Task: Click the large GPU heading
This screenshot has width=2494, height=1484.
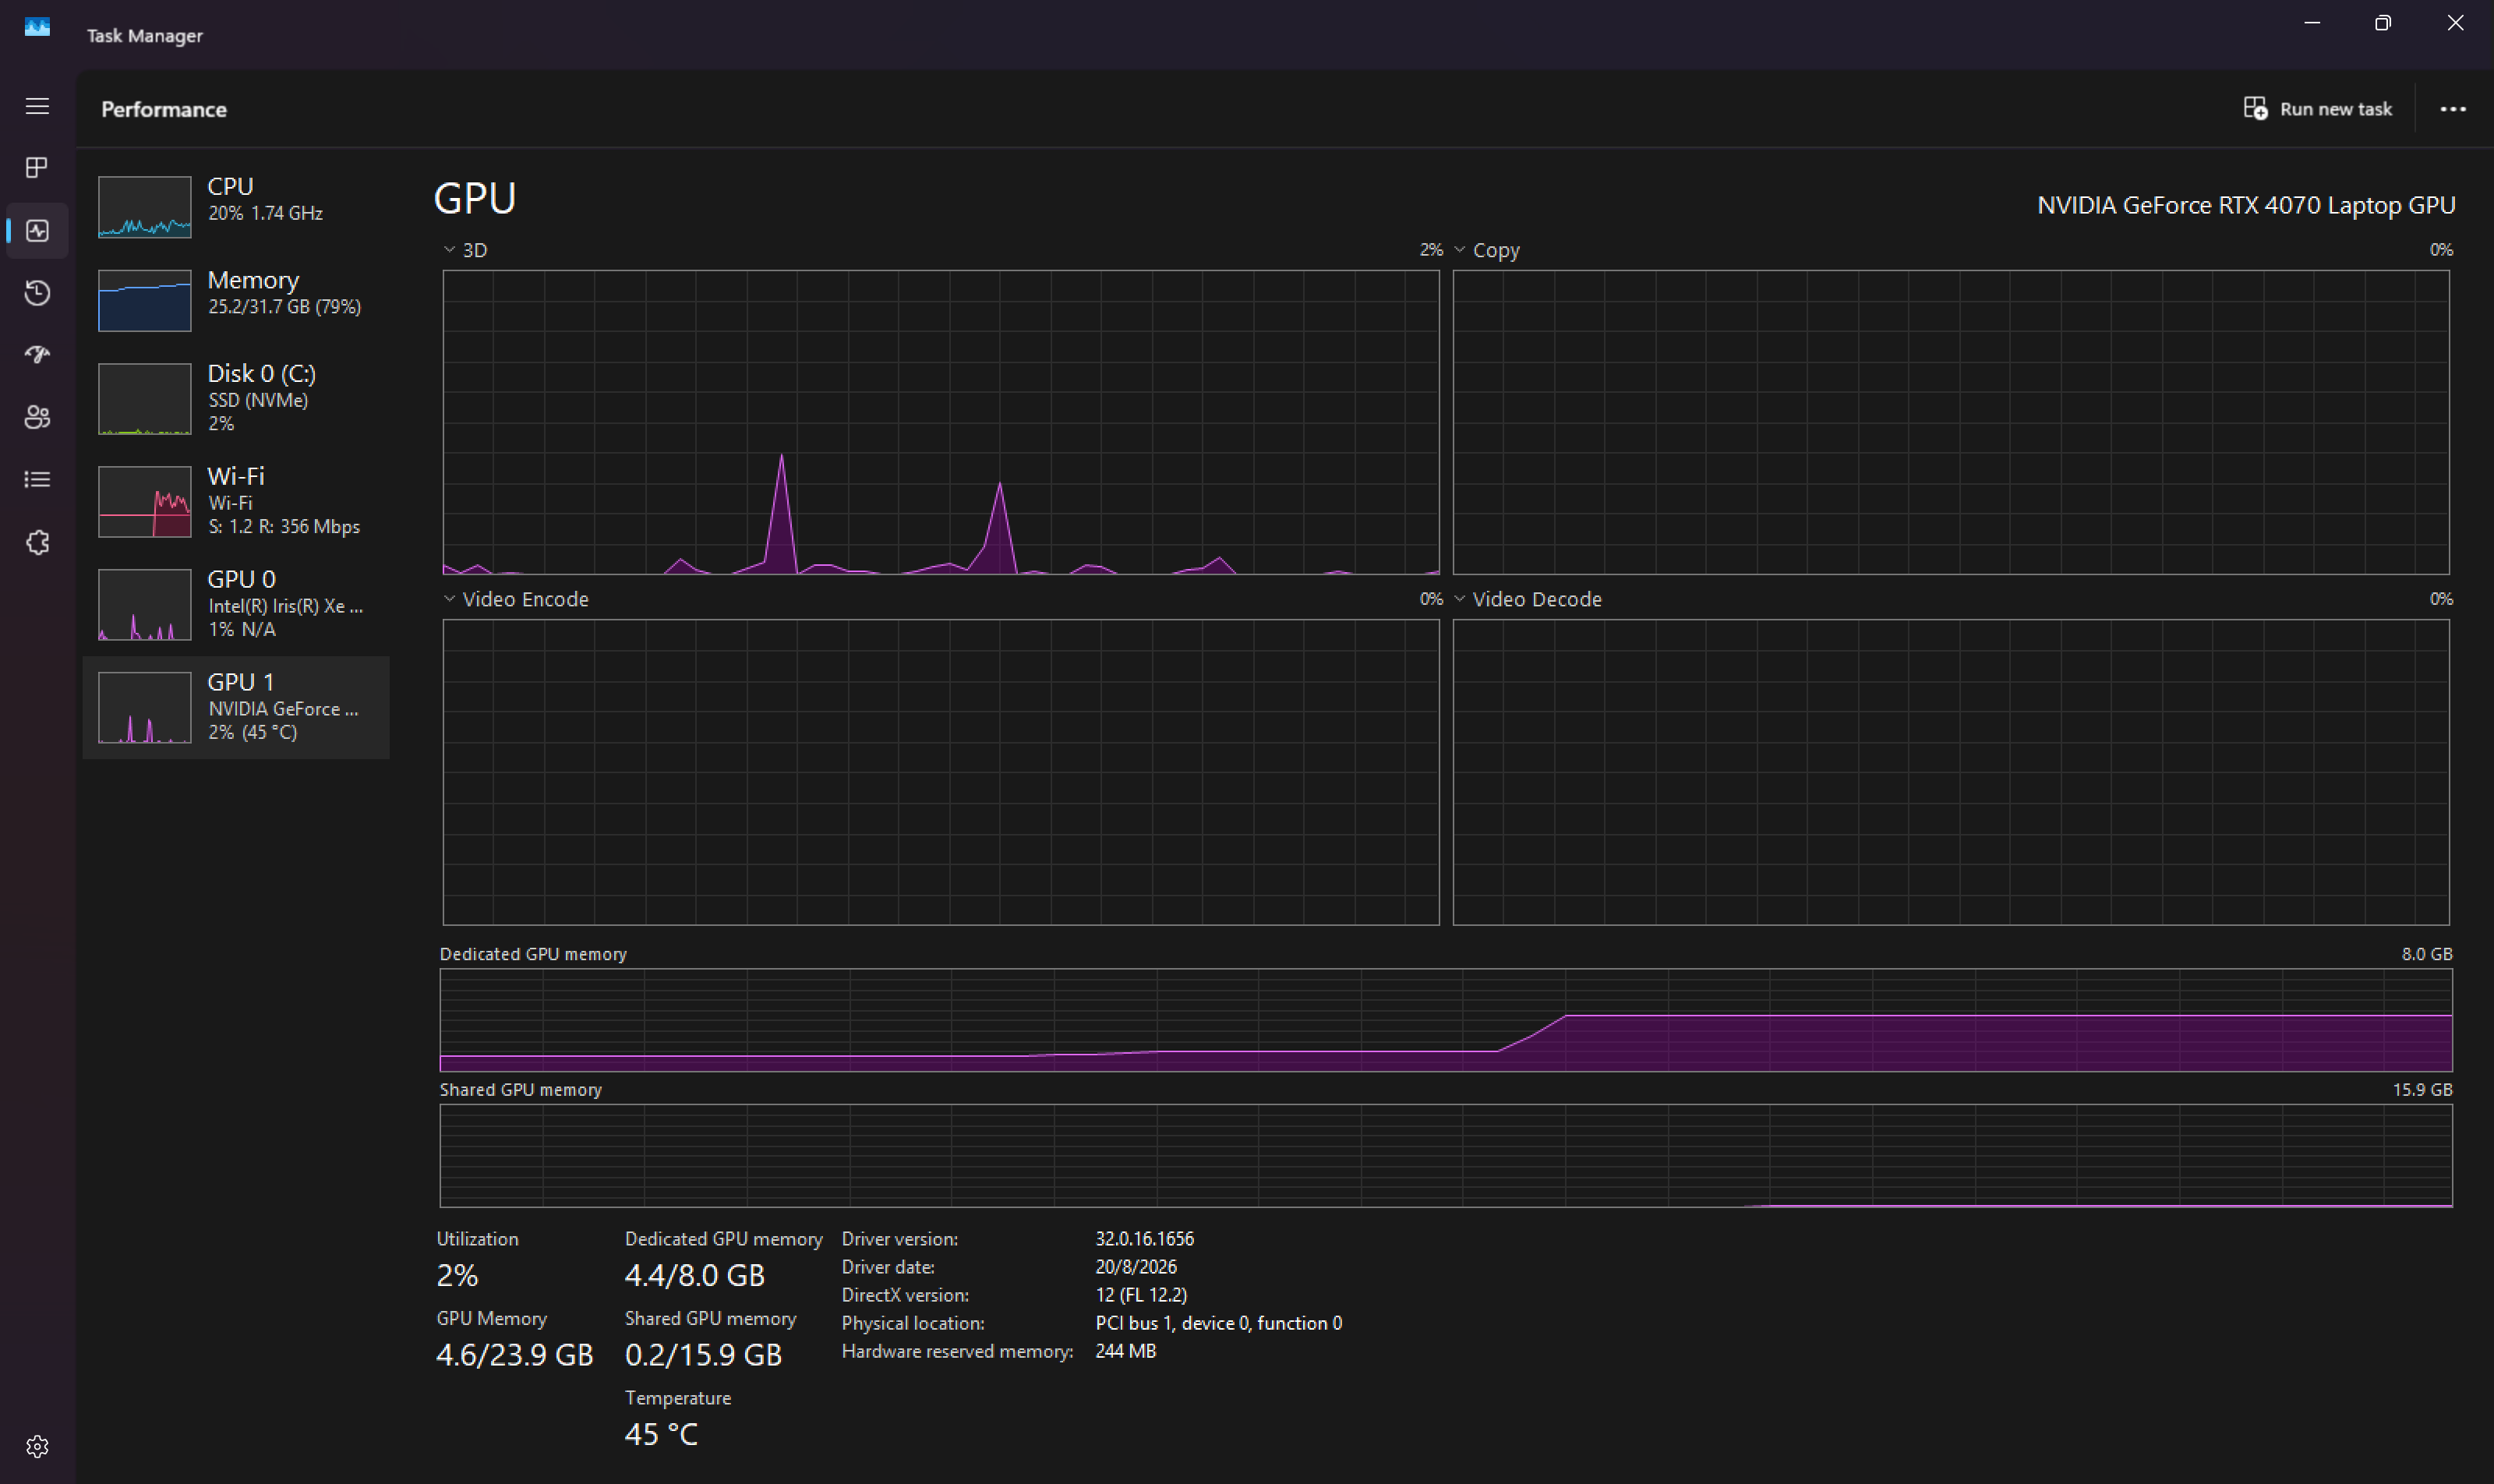Action: [475, 198]
